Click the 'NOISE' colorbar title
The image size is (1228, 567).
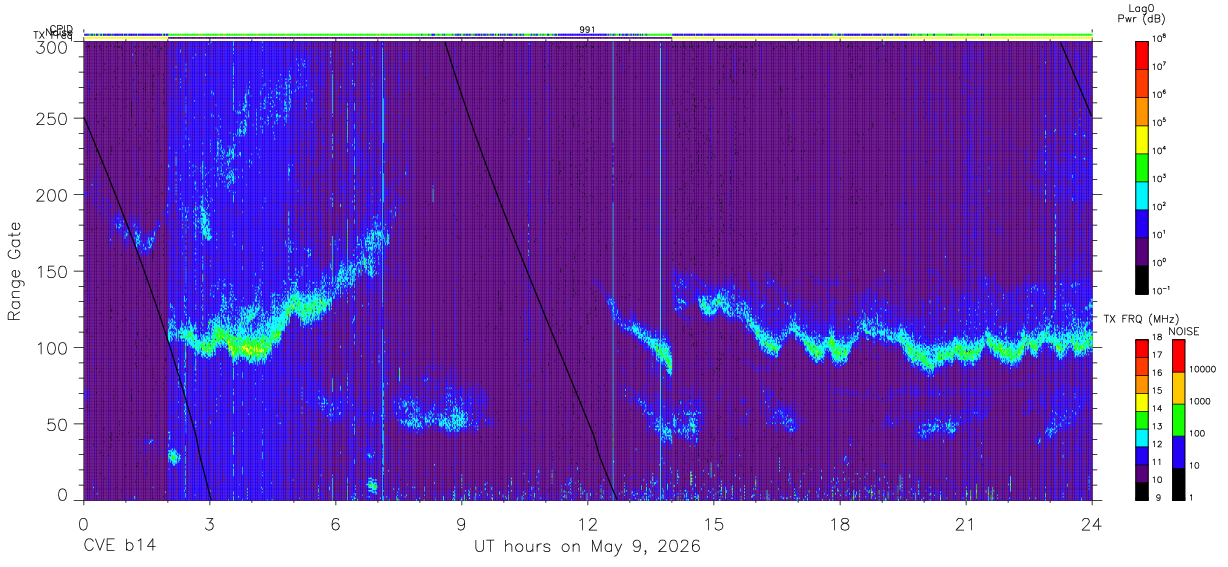coord(1184,330)
